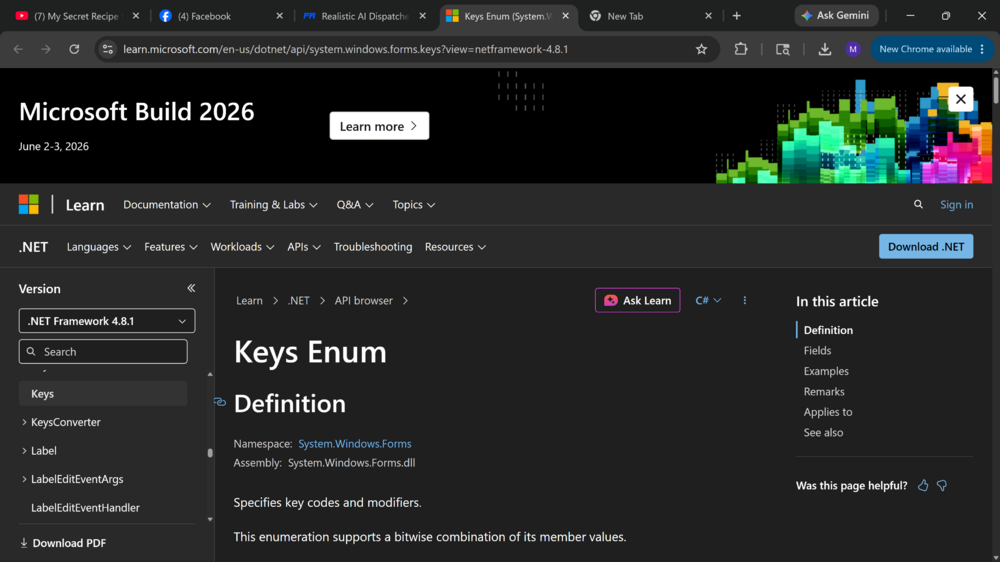
Task: Click the Microsoft logo
Action: tap(29, 205)
